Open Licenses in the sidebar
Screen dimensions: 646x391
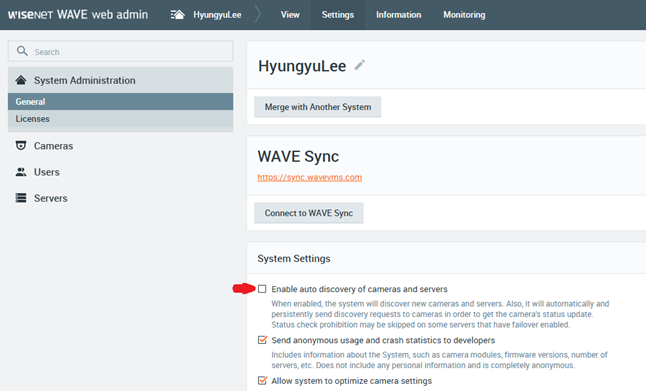tap(120, 119)
